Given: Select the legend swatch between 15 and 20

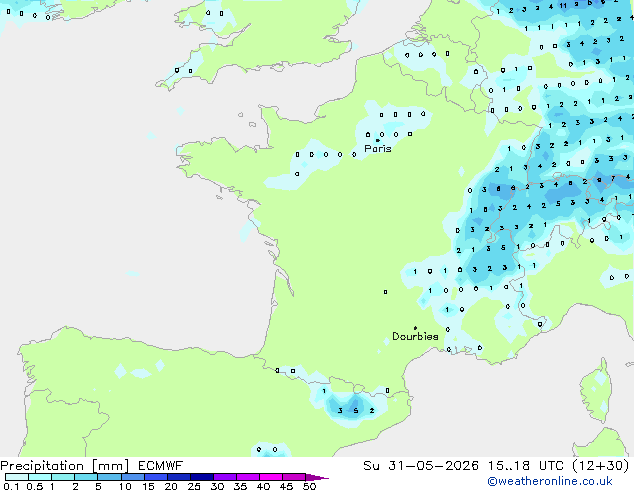Looking at the screenshot, I should [156, 477].
